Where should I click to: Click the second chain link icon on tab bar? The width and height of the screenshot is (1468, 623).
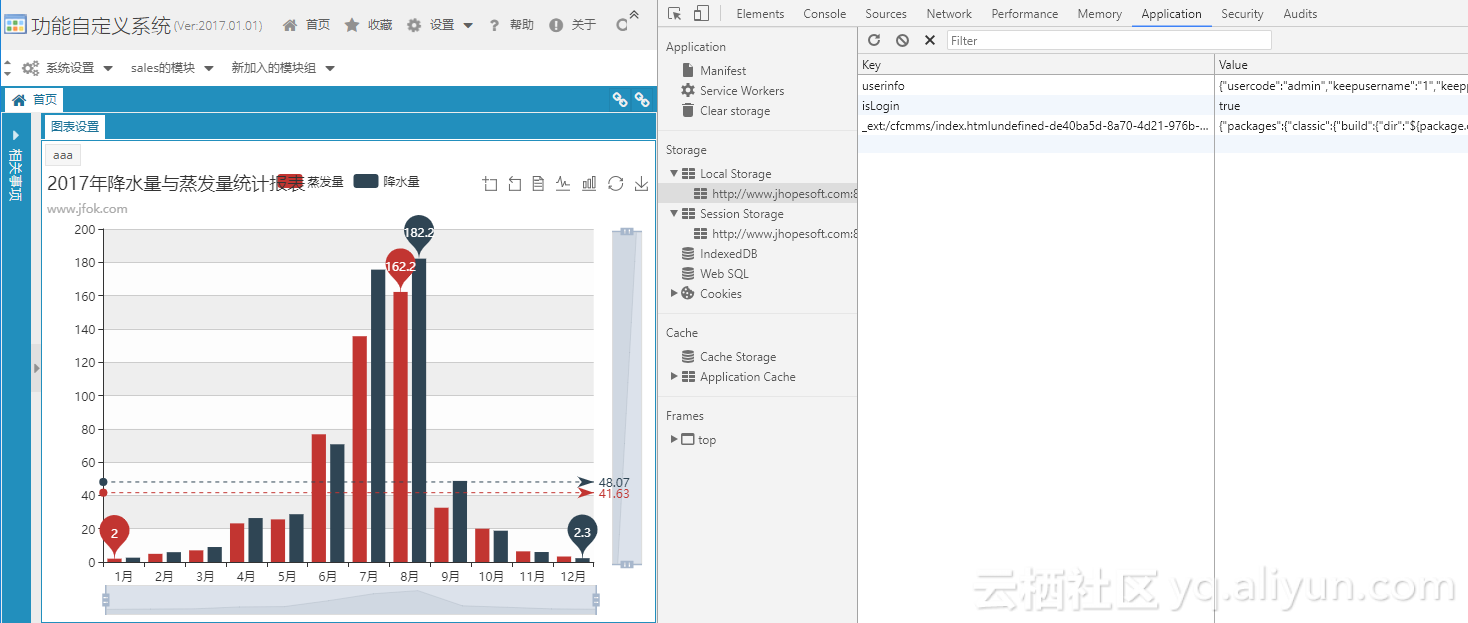642,99
